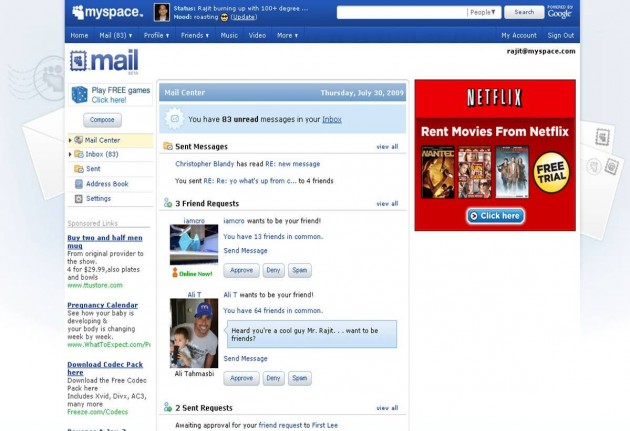630x431 pixels.
Task: Mark iamcro's friend request as Spam
Action: 300,270
